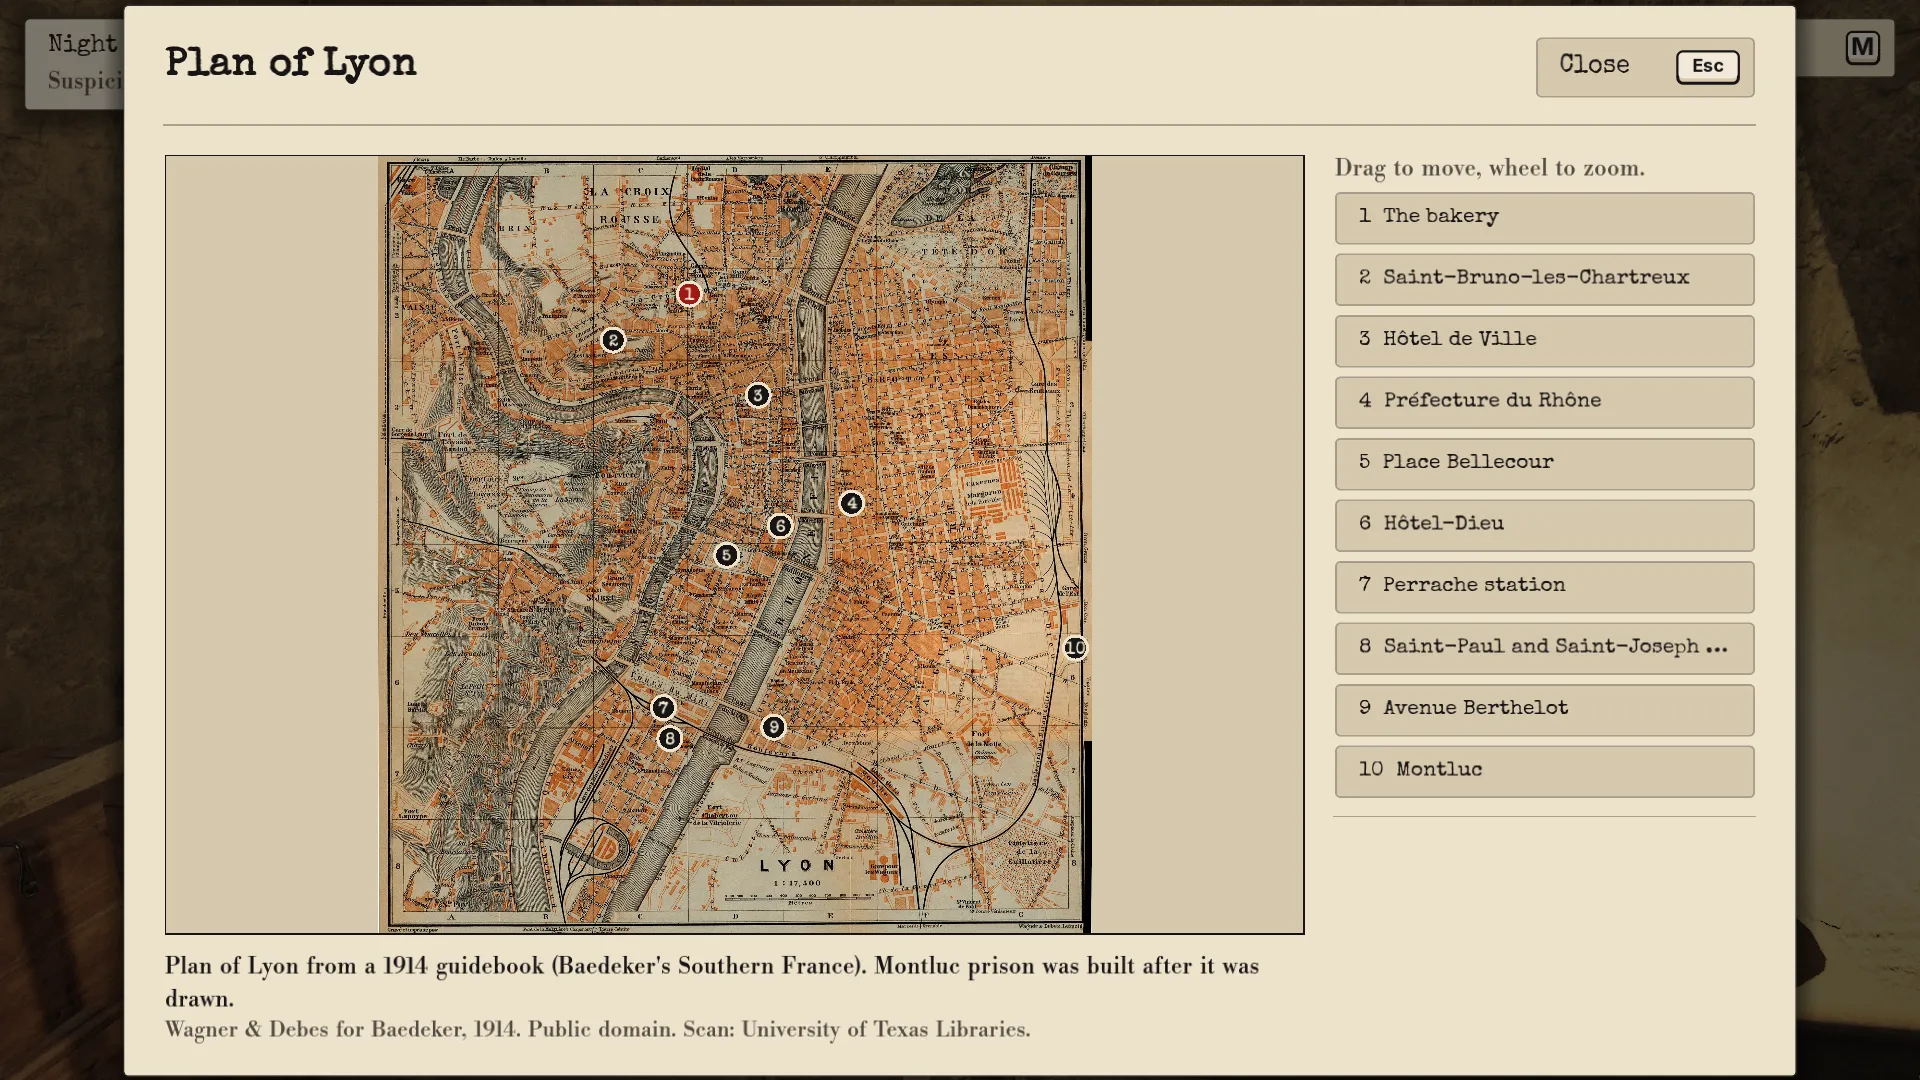Choose Hôtel-Dieu from the locations
Screen dimensions: 1920x1080
(x=1544, y=525)
